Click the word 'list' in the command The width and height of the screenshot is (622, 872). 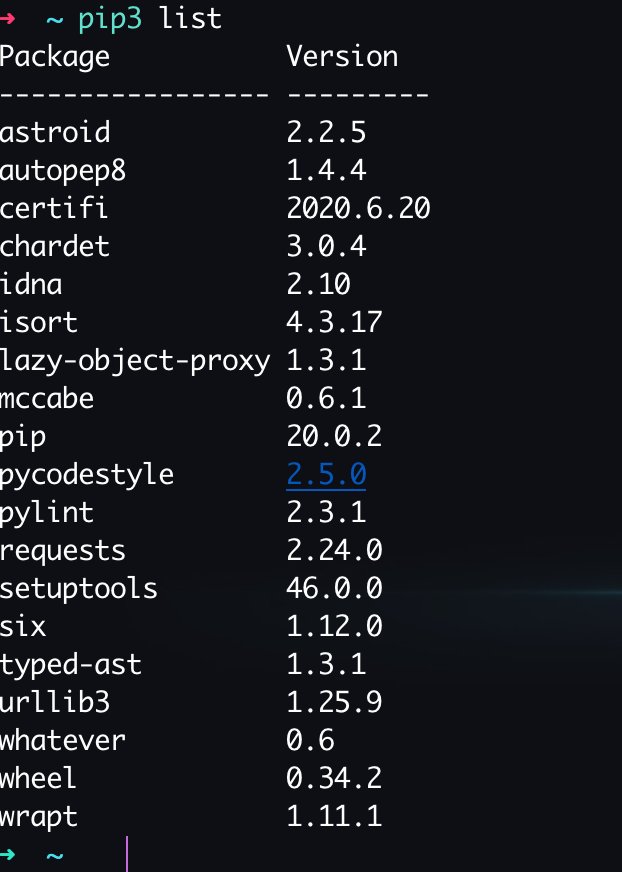pyautogui.click(x=190, y=18)
